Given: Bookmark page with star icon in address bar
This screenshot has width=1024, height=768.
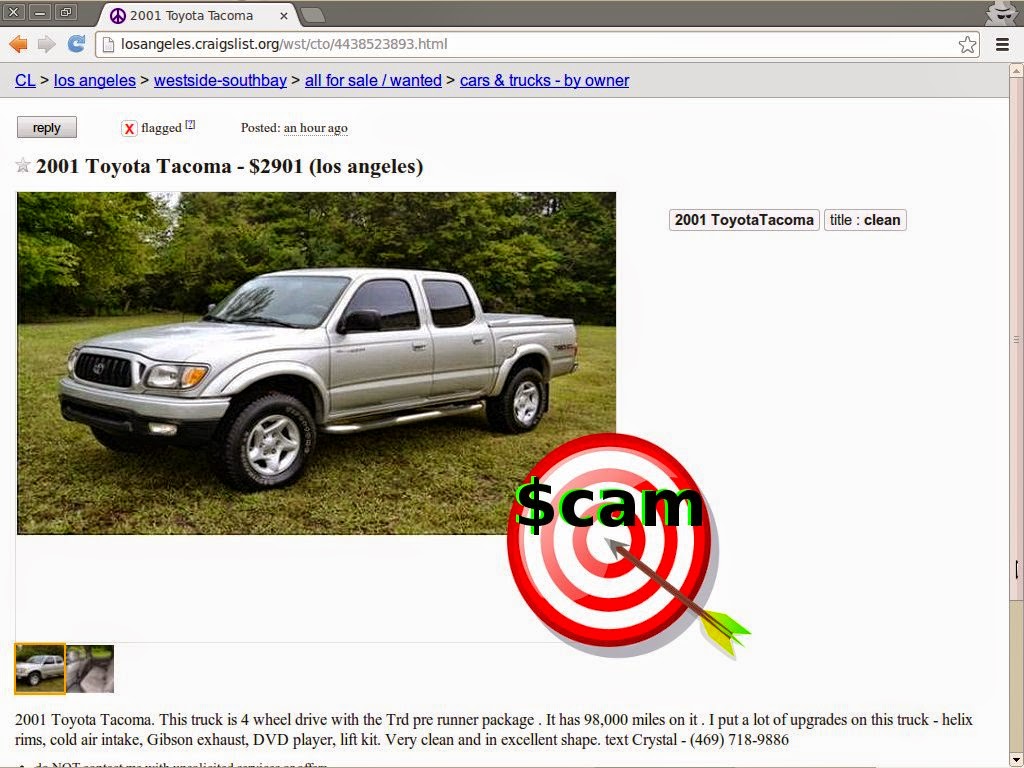Looking at the screenshot, I should pos(967,44).
